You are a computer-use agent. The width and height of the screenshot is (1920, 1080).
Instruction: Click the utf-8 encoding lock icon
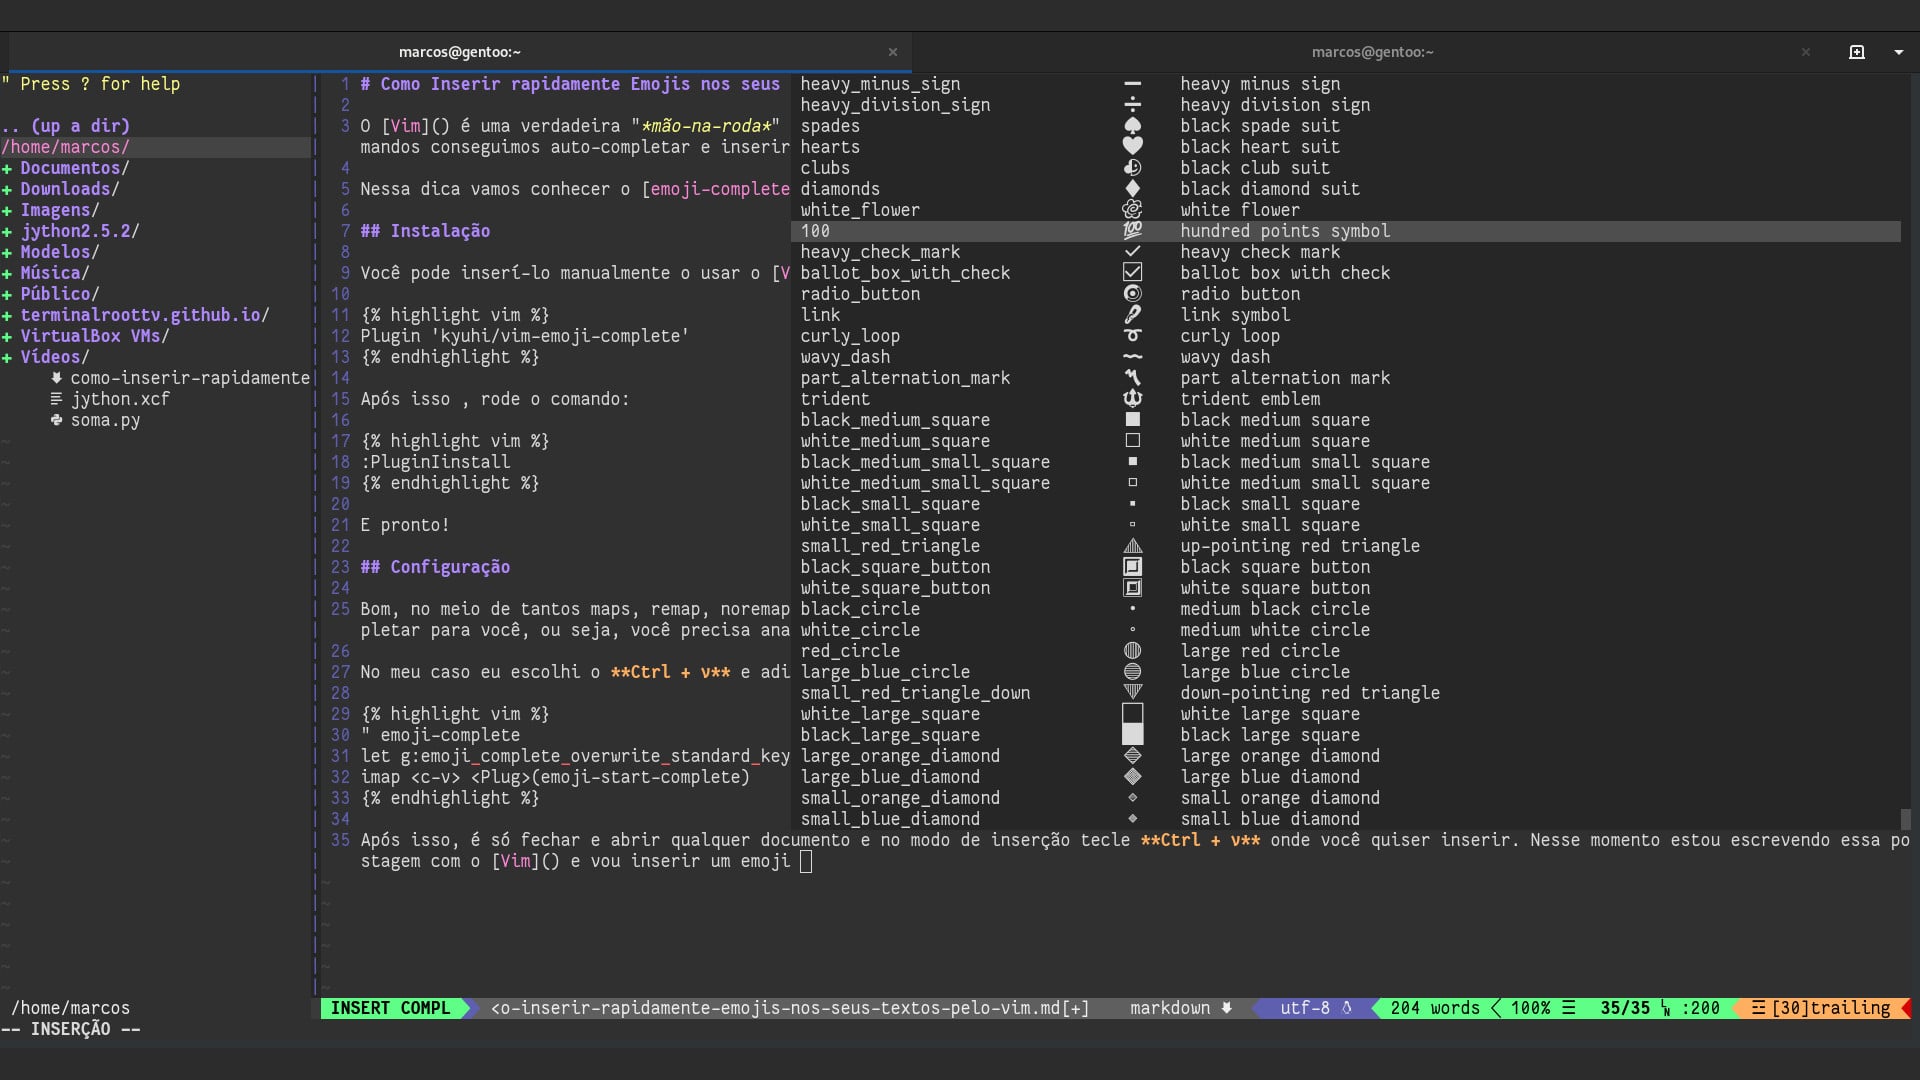point(1351,1008)
